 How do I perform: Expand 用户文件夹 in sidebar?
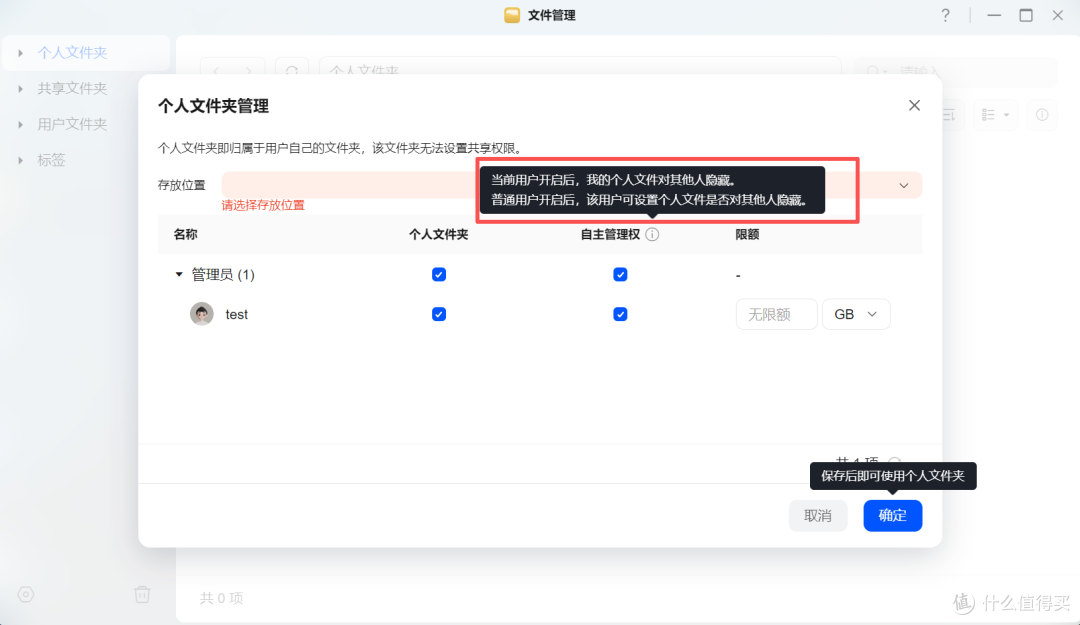click(x=21, y=124)
